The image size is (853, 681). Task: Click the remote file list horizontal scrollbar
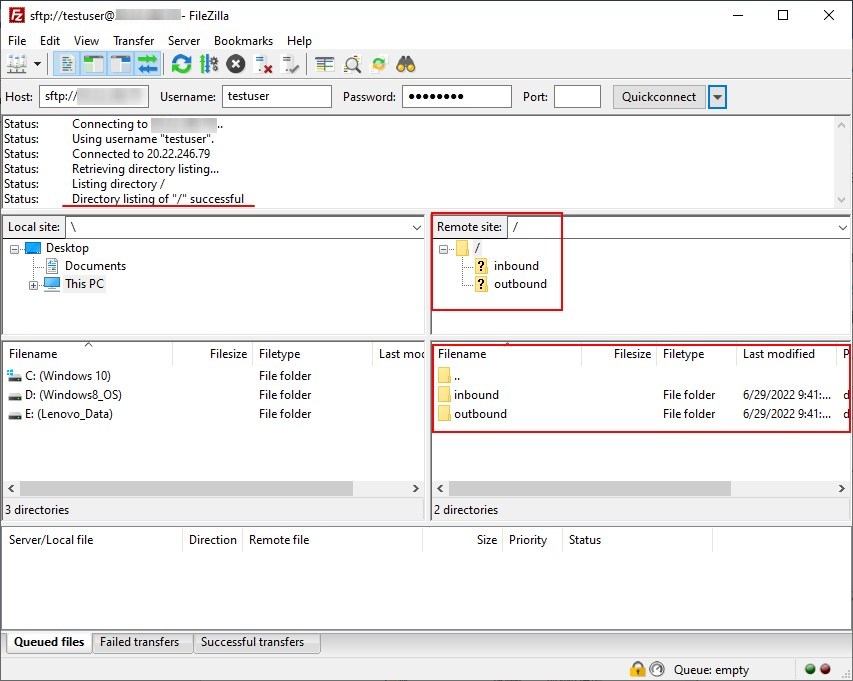[590, 488]
